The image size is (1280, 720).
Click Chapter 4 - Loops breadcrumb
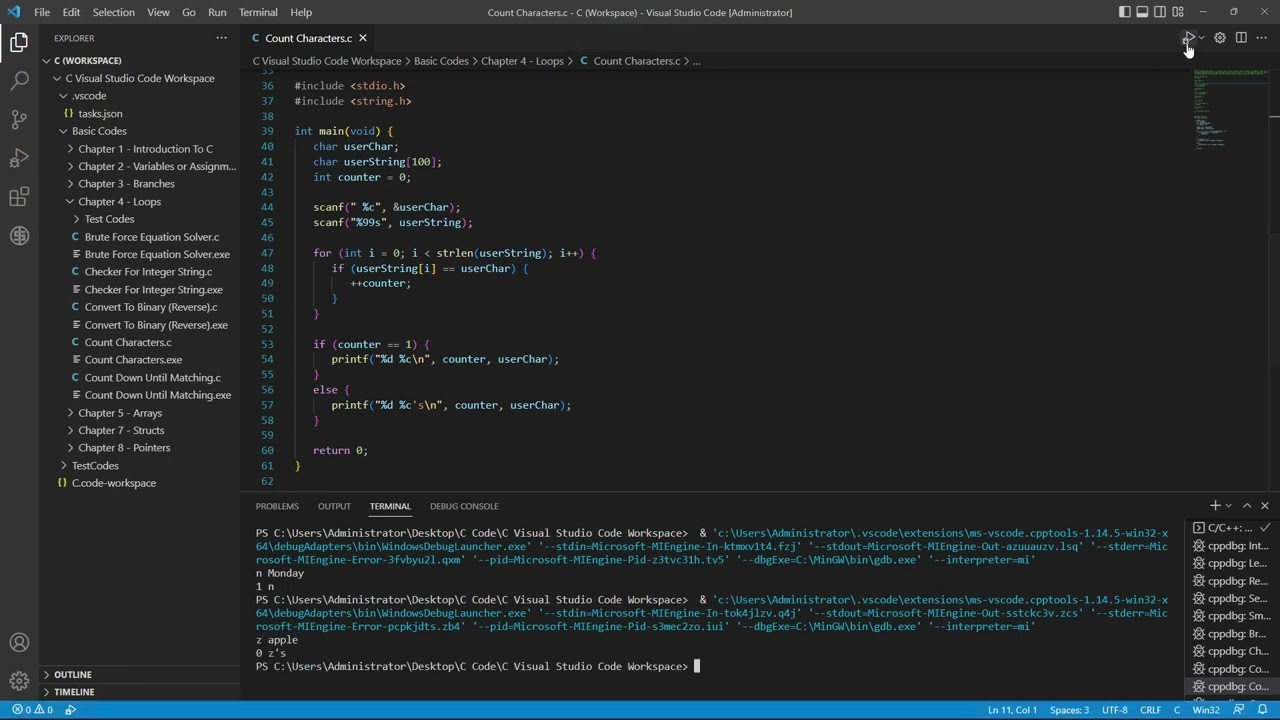point(522,61)
